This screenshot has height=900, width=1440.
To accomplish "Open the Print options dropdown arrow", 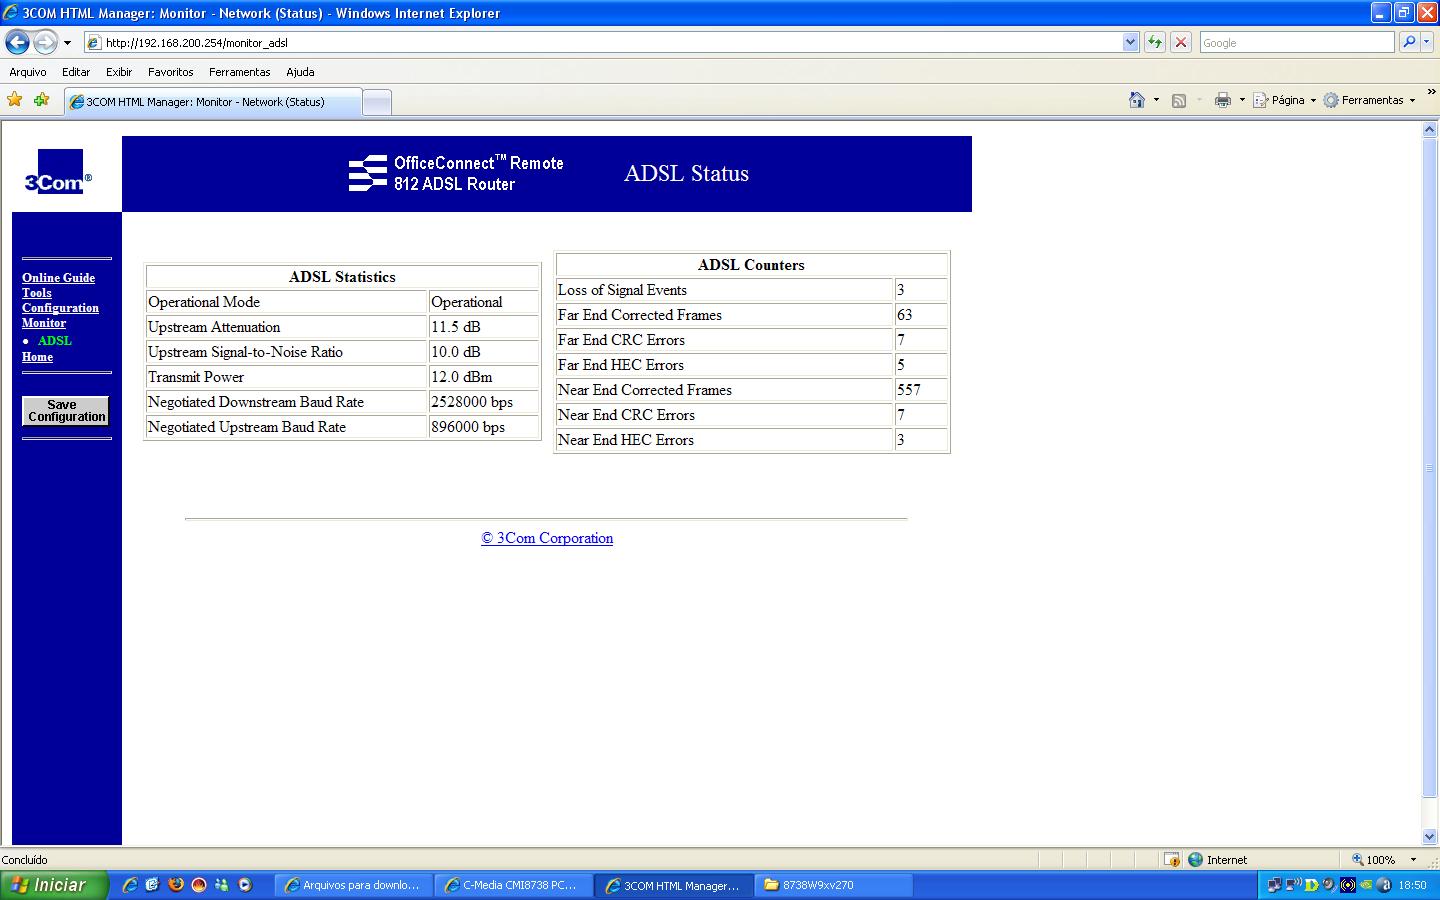I will pyautogui.click(x=1242, y=100).
